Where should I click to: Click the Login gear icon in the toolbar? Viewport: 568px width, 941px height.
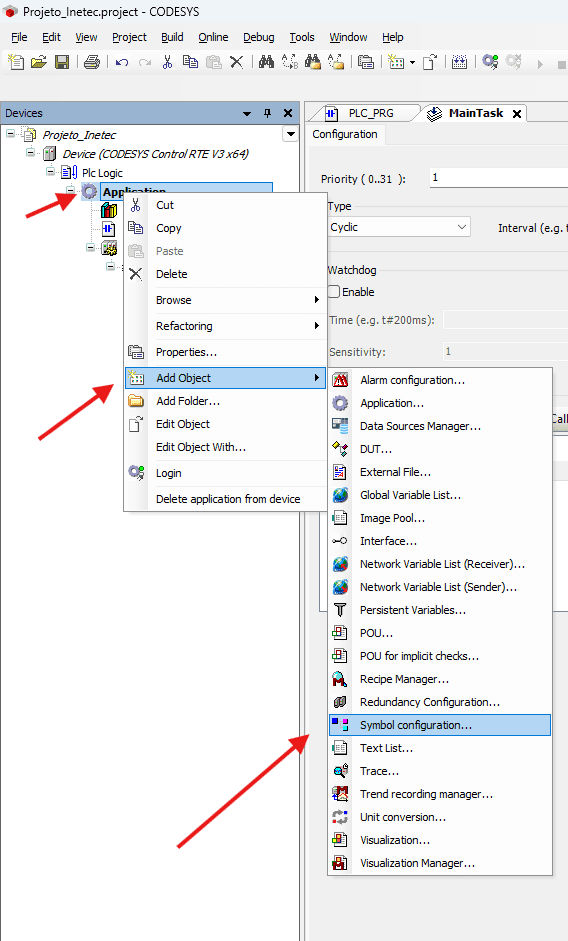(x=490, y=62)
